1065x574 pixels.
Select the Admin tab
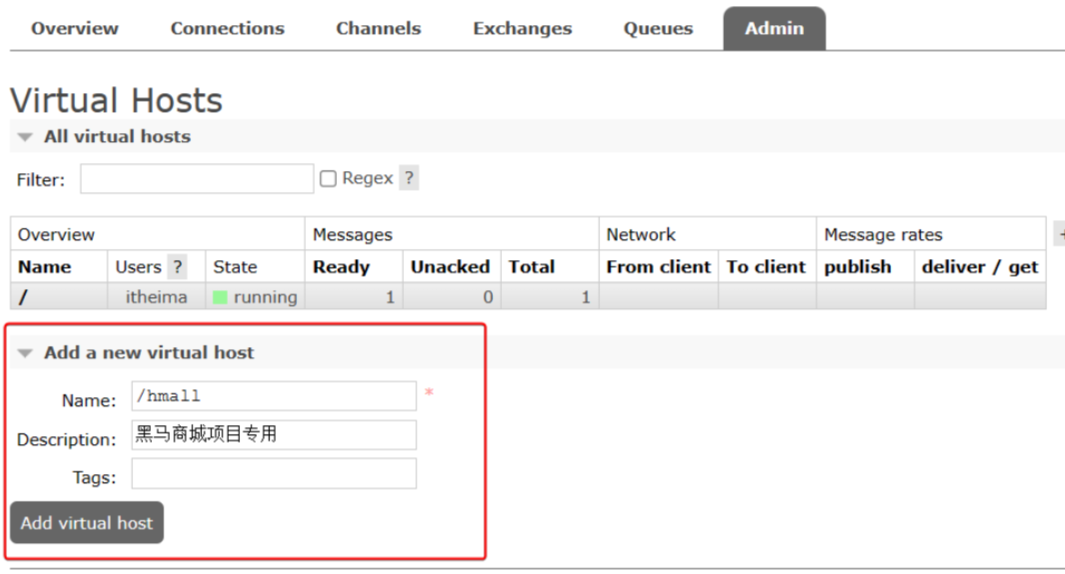[774, 29]
